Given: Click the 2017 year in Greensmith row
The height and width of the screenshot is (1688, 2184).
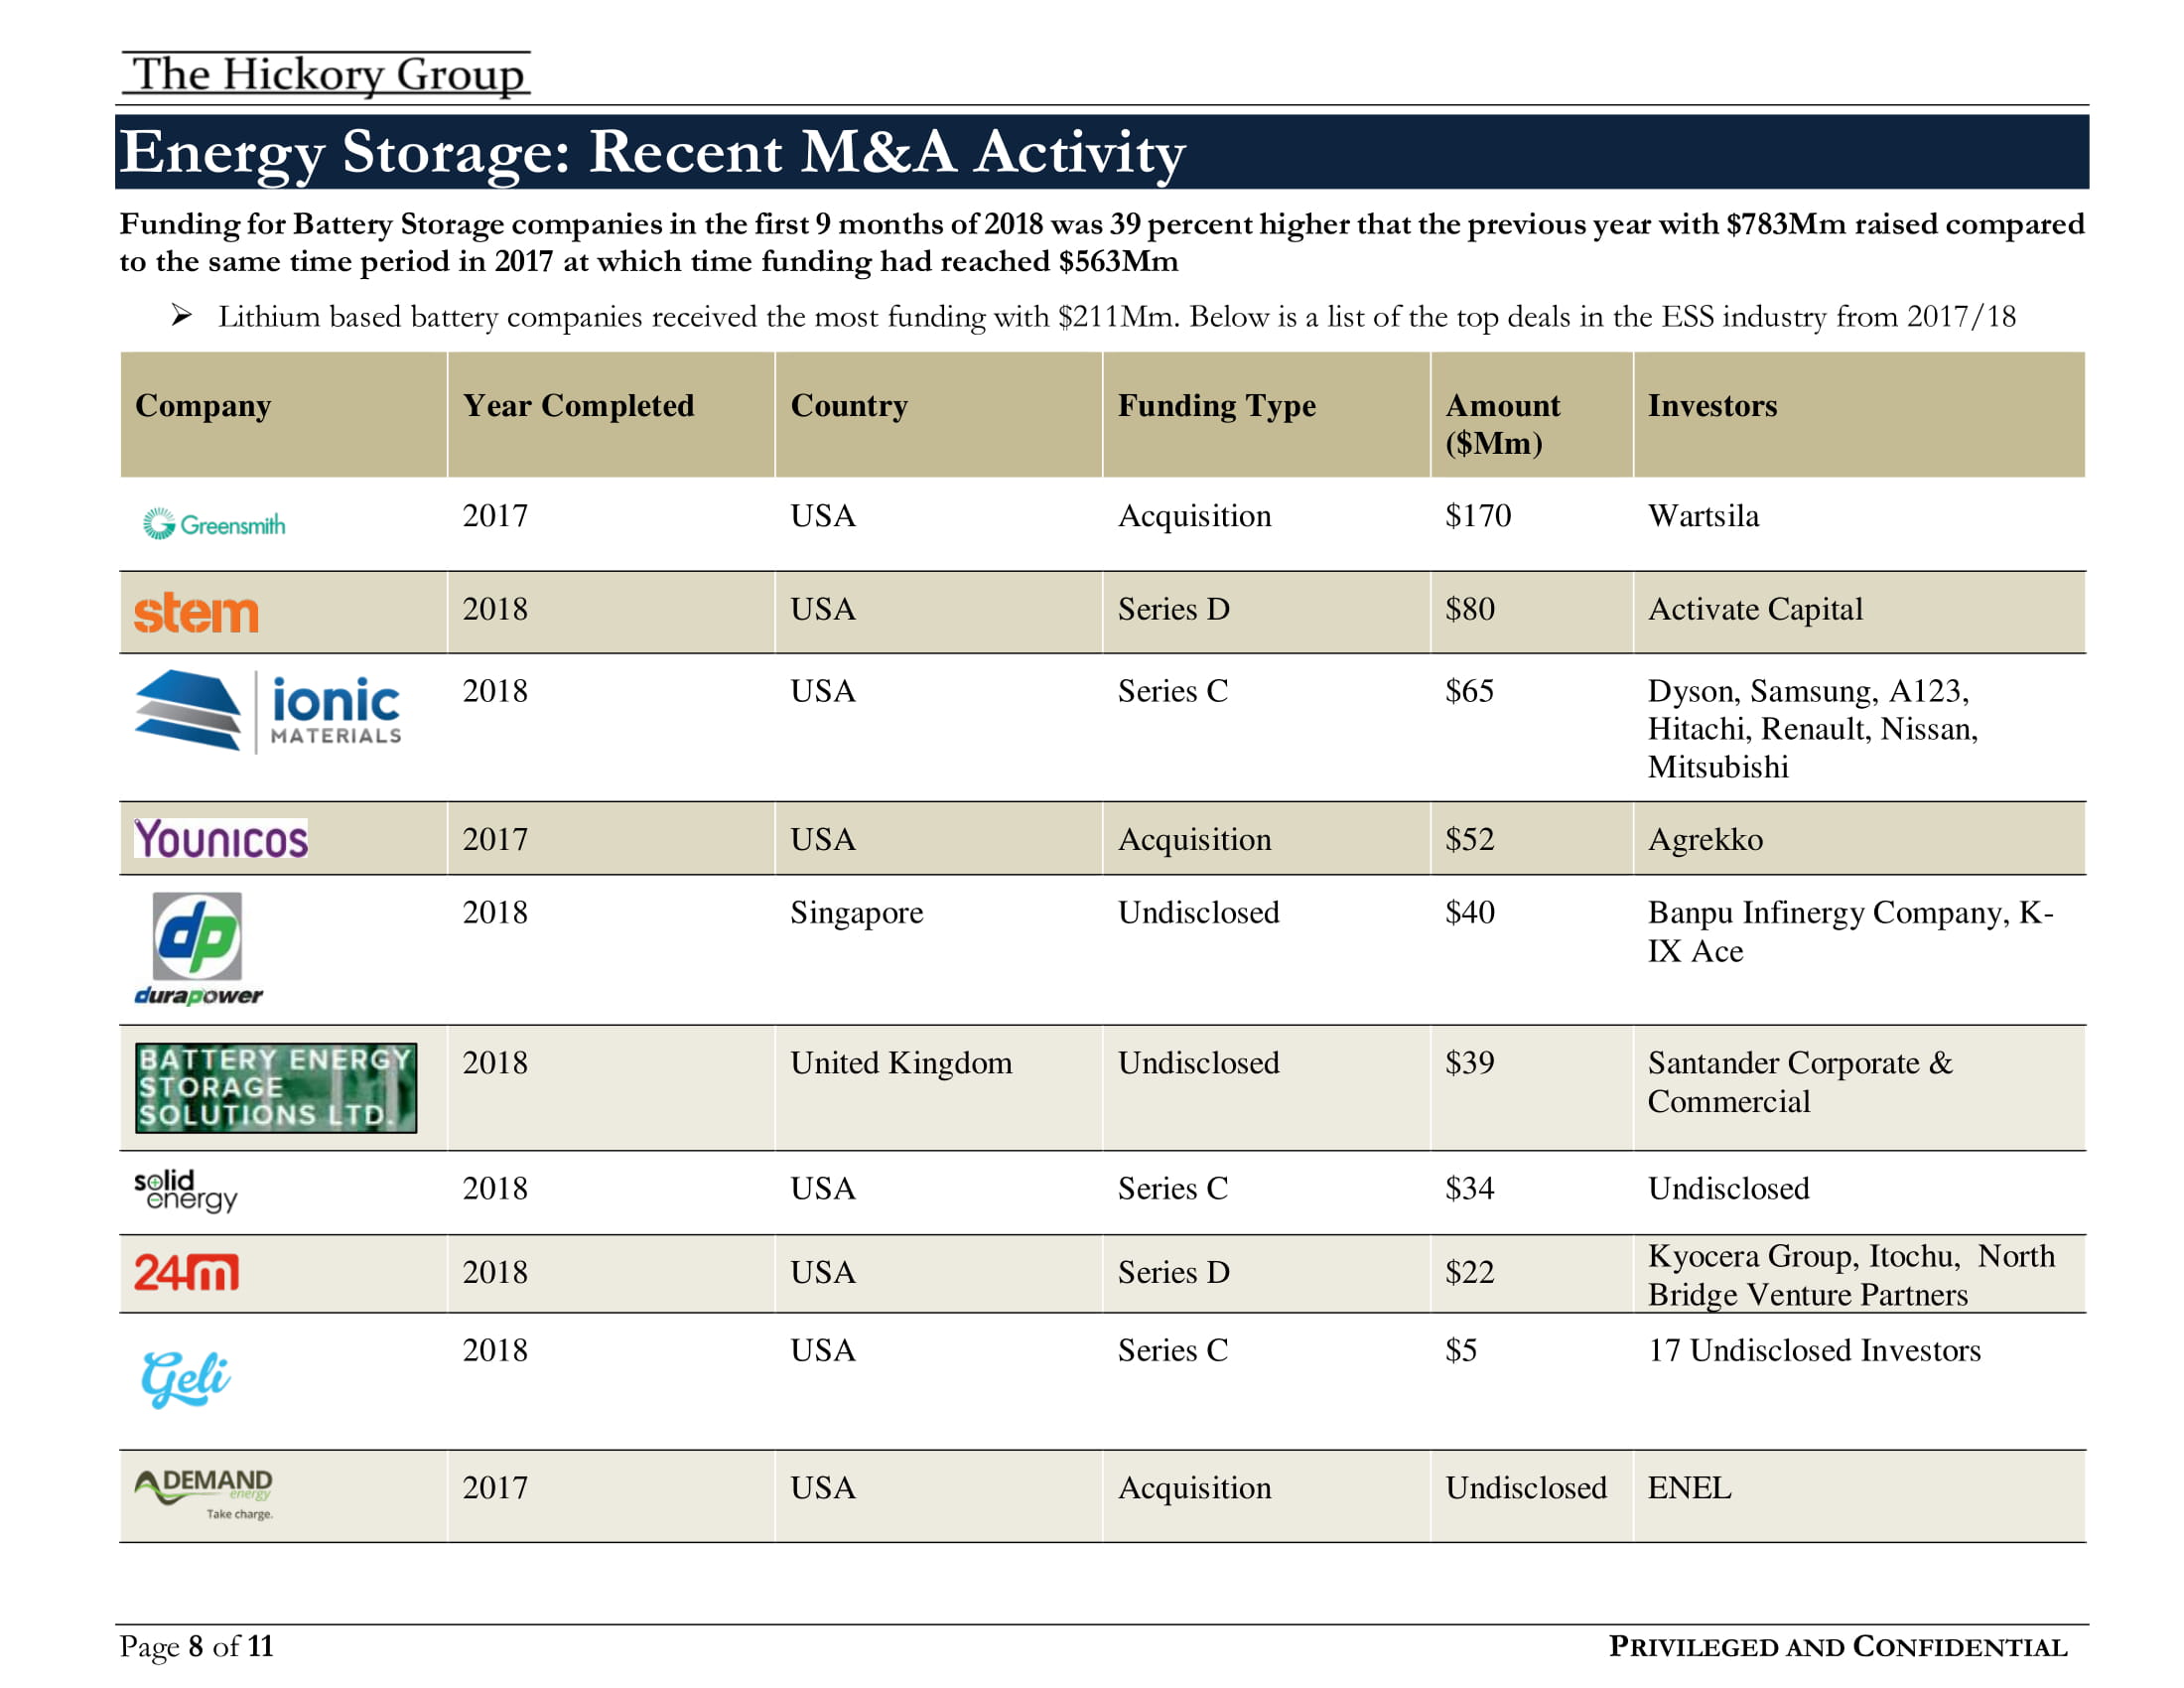Looking at the screenshot, I should pyautogui.click(x=495, y=516).
